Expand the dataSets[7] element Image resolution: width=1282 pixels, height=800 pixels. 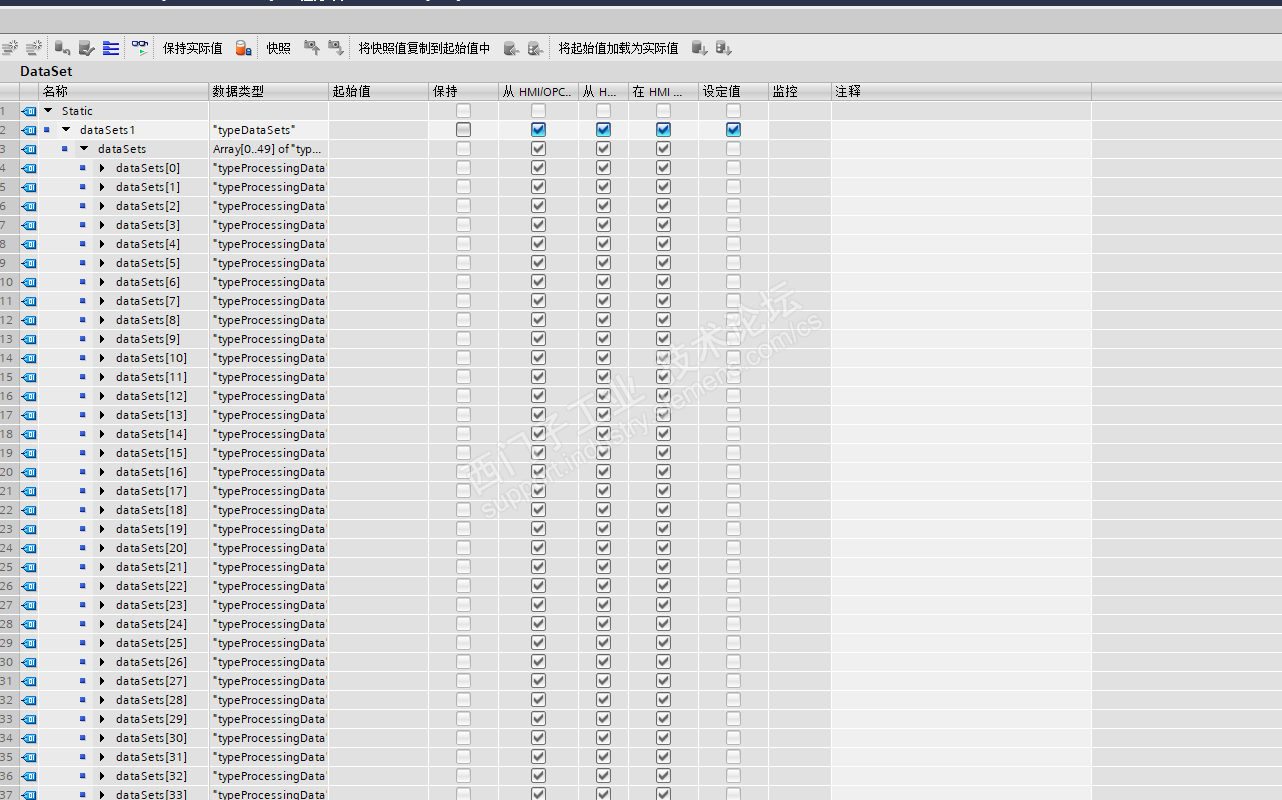pyautogui.click(x=102, y=301)
